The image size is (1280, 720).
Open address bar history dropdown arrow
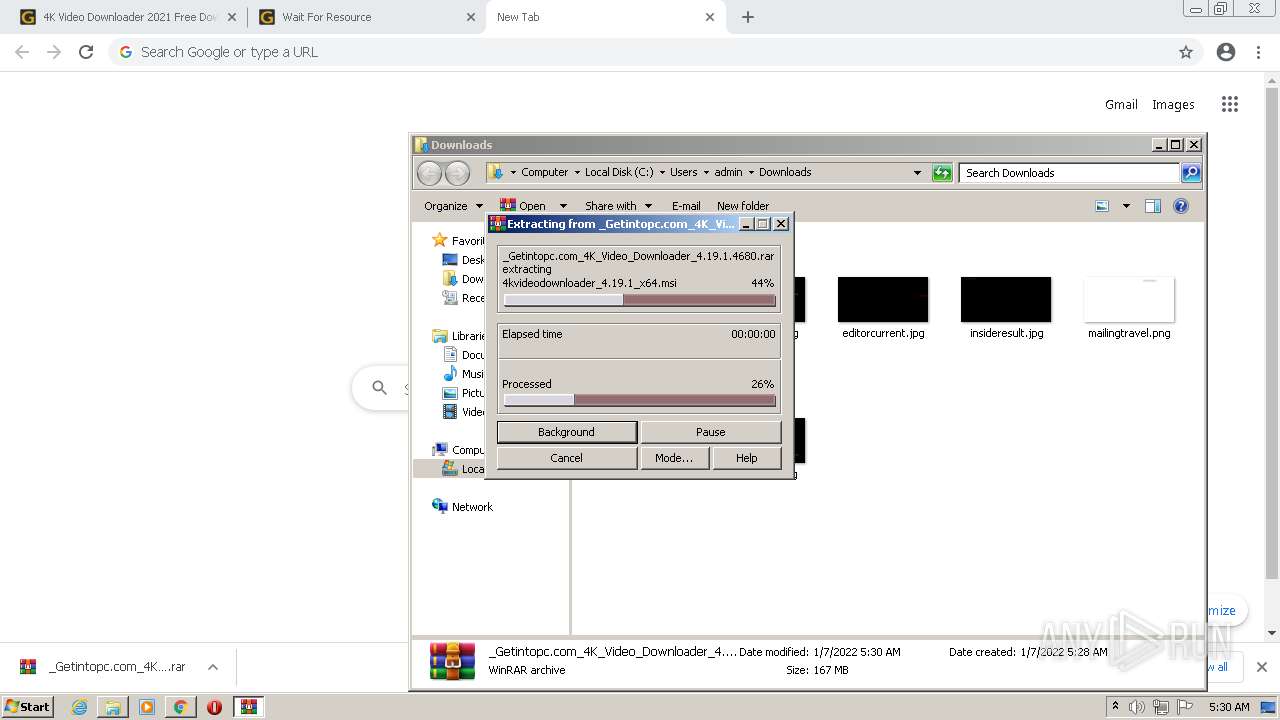pyautogui.click(x=917, y=173)
